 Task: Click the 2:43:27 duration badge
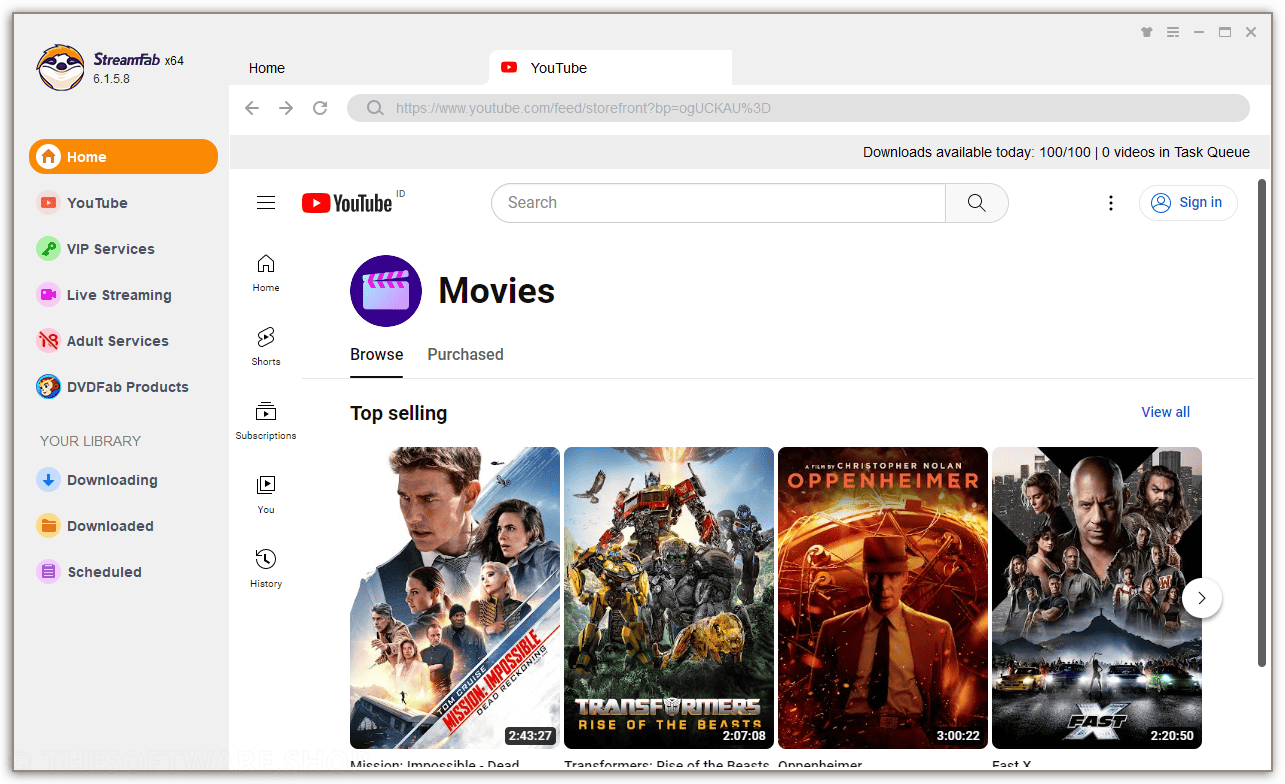pyautogui.click(x=530, y=735)
